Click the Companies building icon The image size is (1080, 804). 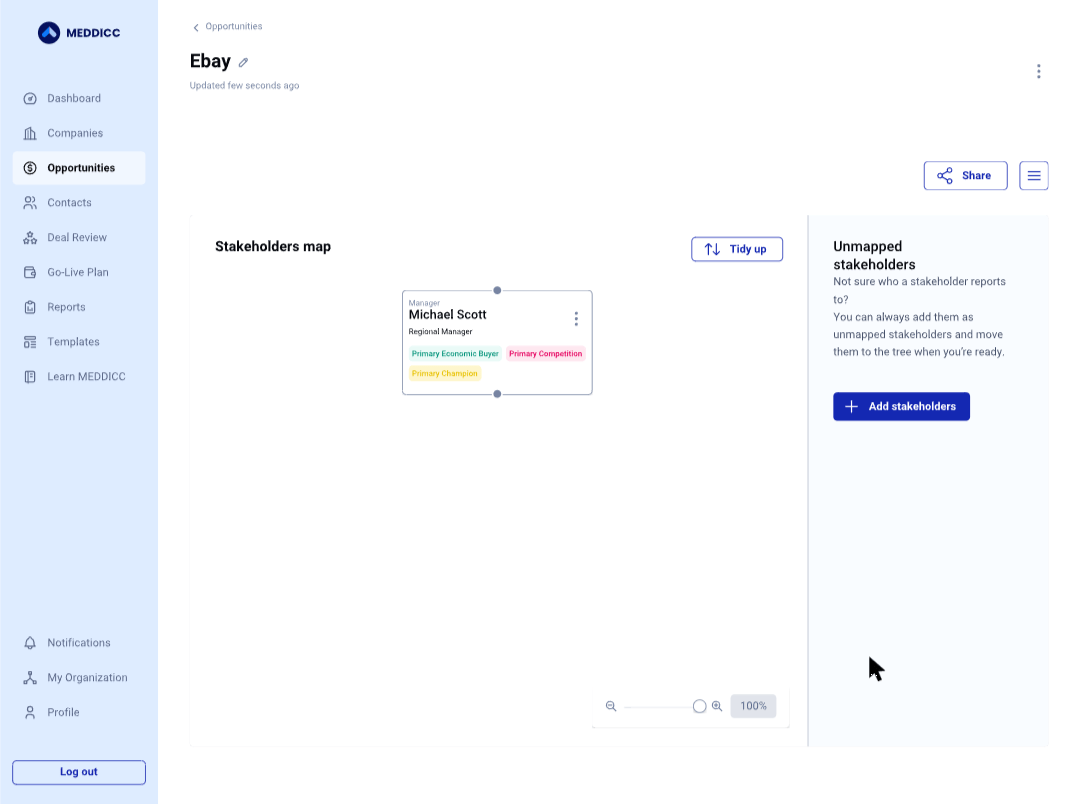click(x=30, y=133)
